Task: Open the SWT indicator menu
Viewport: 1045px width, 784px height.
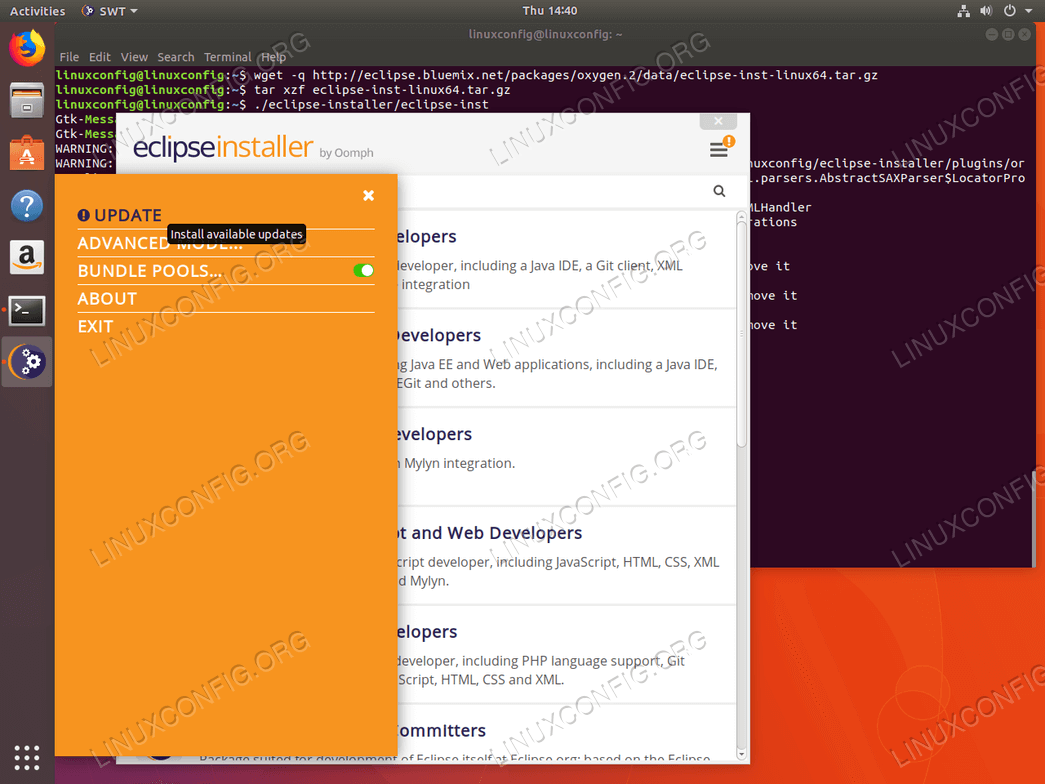Action: [x=108, y=11]
